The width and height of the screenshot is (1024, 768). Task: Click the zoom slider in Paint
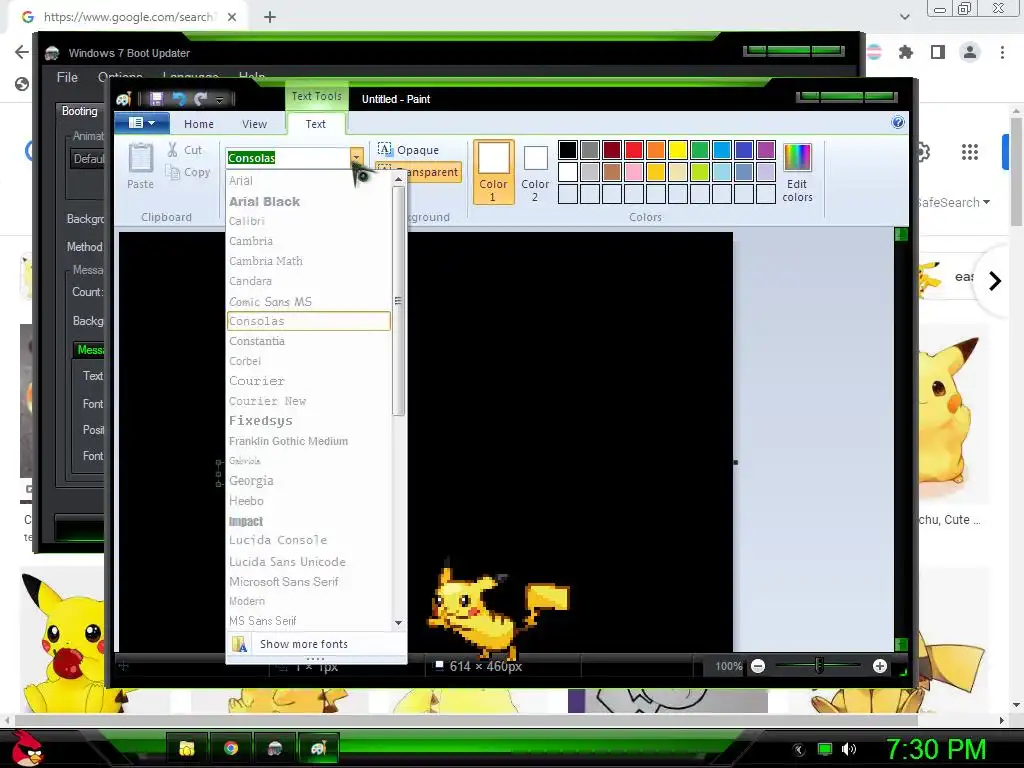[818, 666]
